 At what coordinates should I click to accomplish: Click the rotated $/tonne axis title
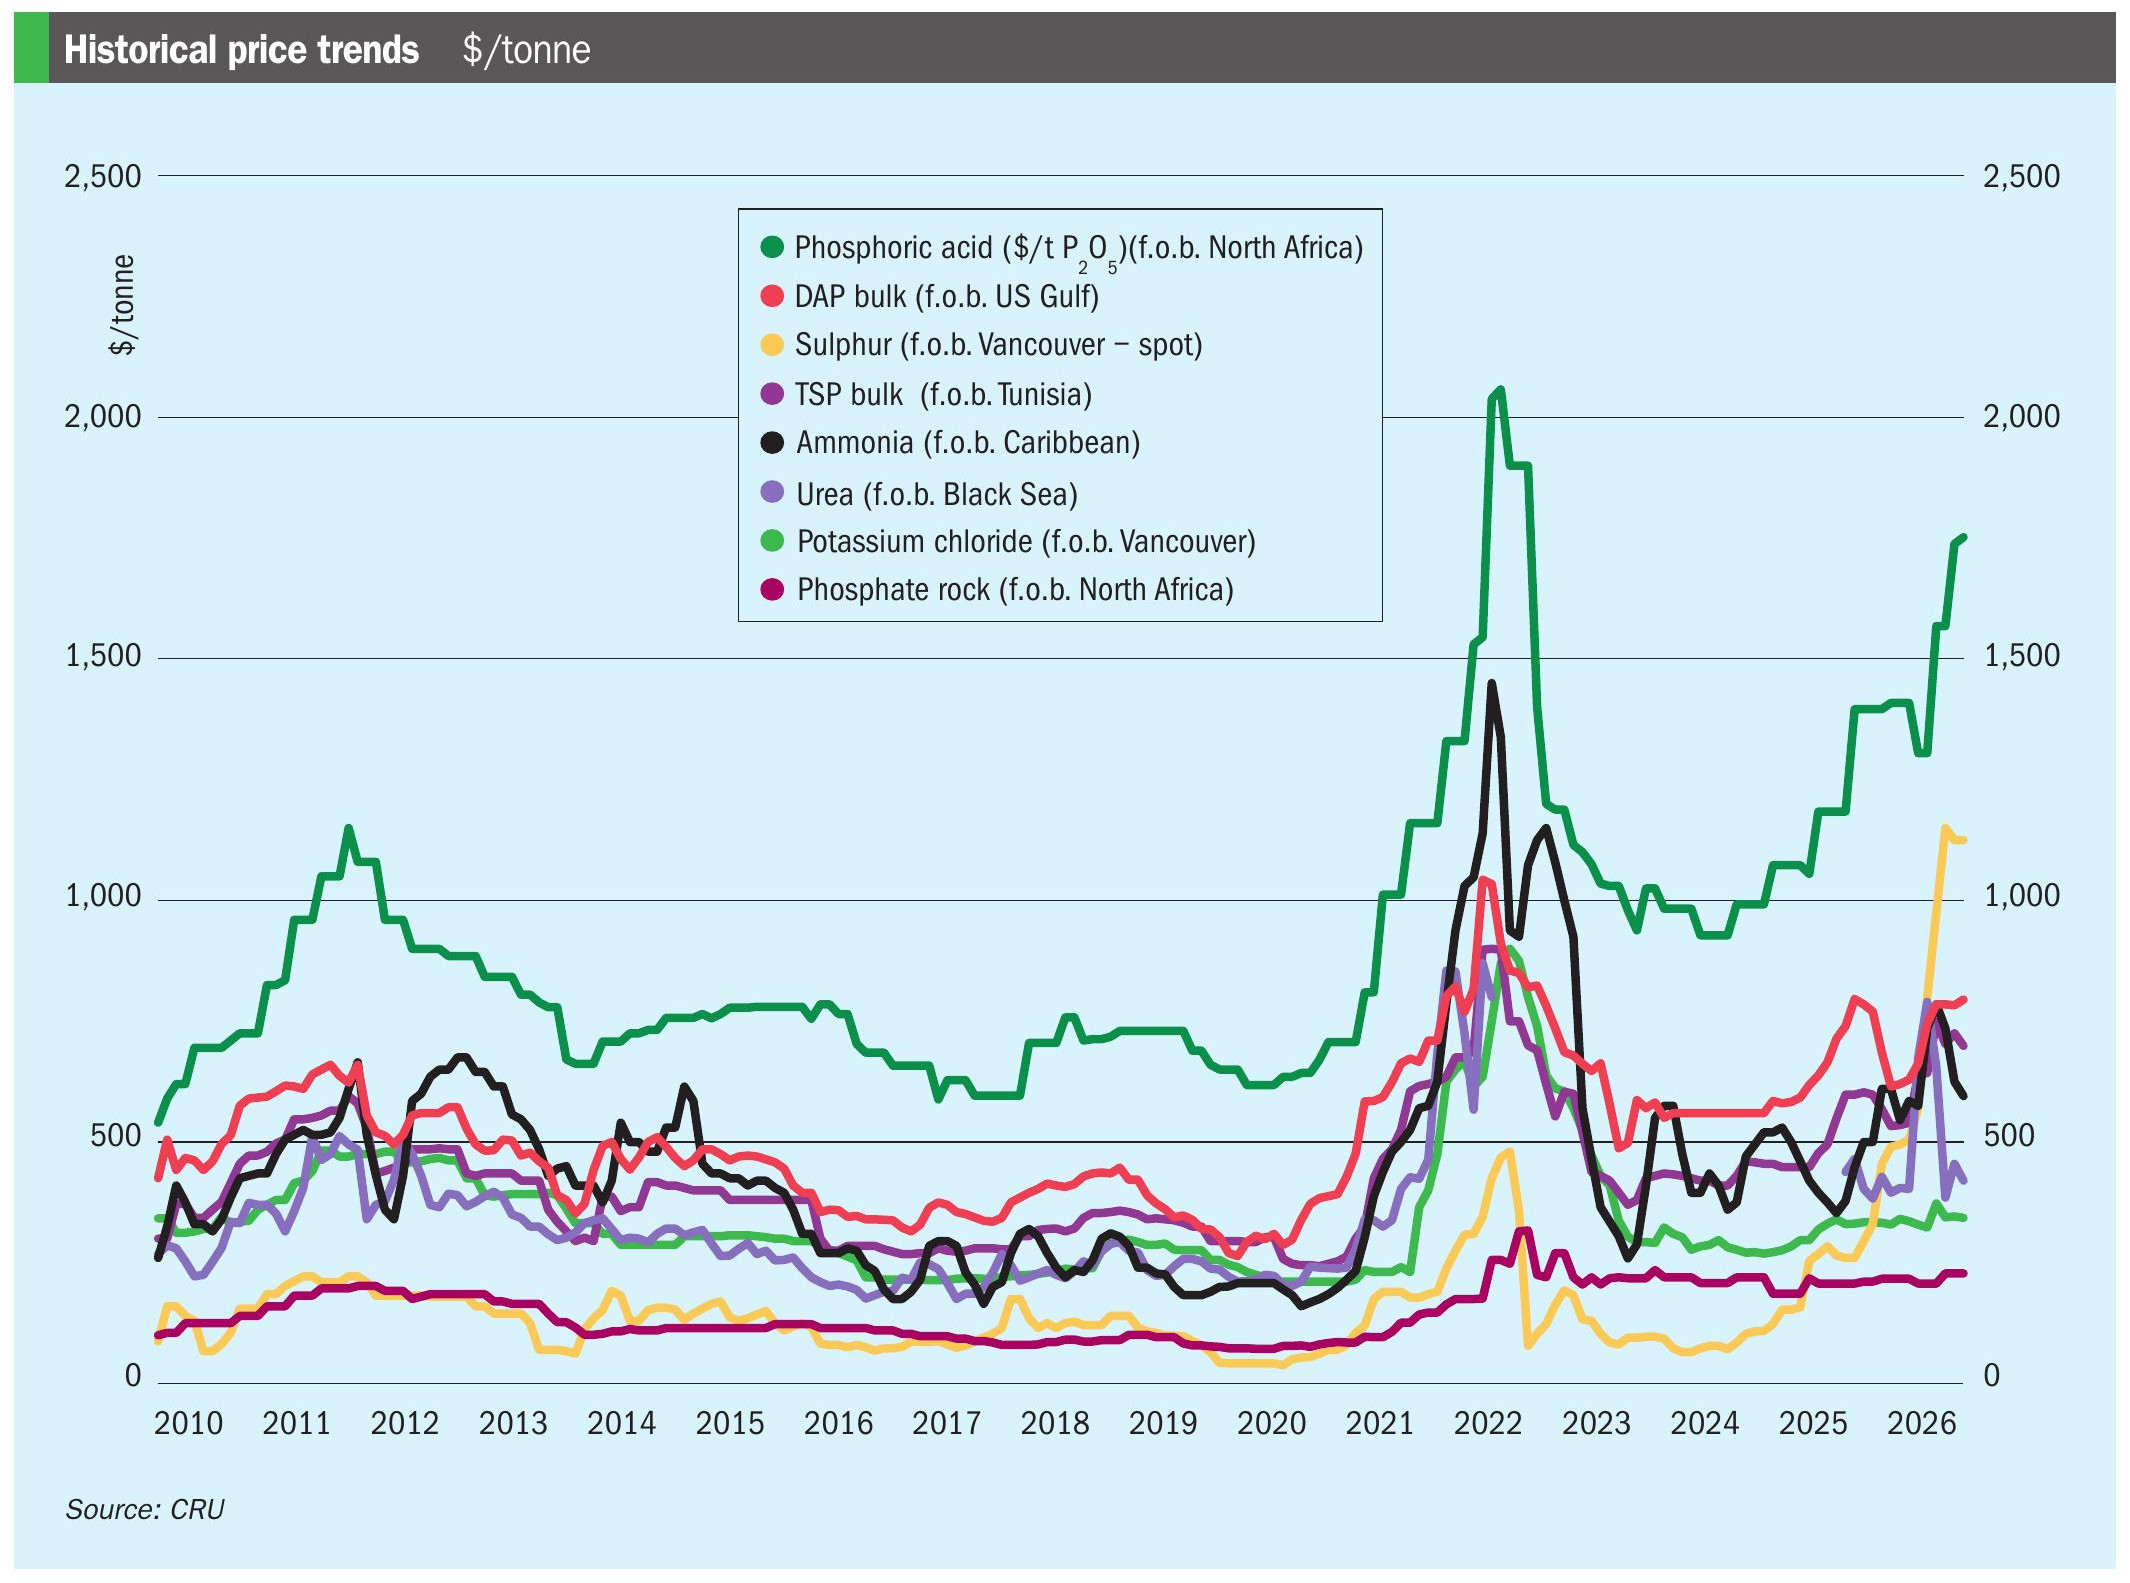point(121,305)
